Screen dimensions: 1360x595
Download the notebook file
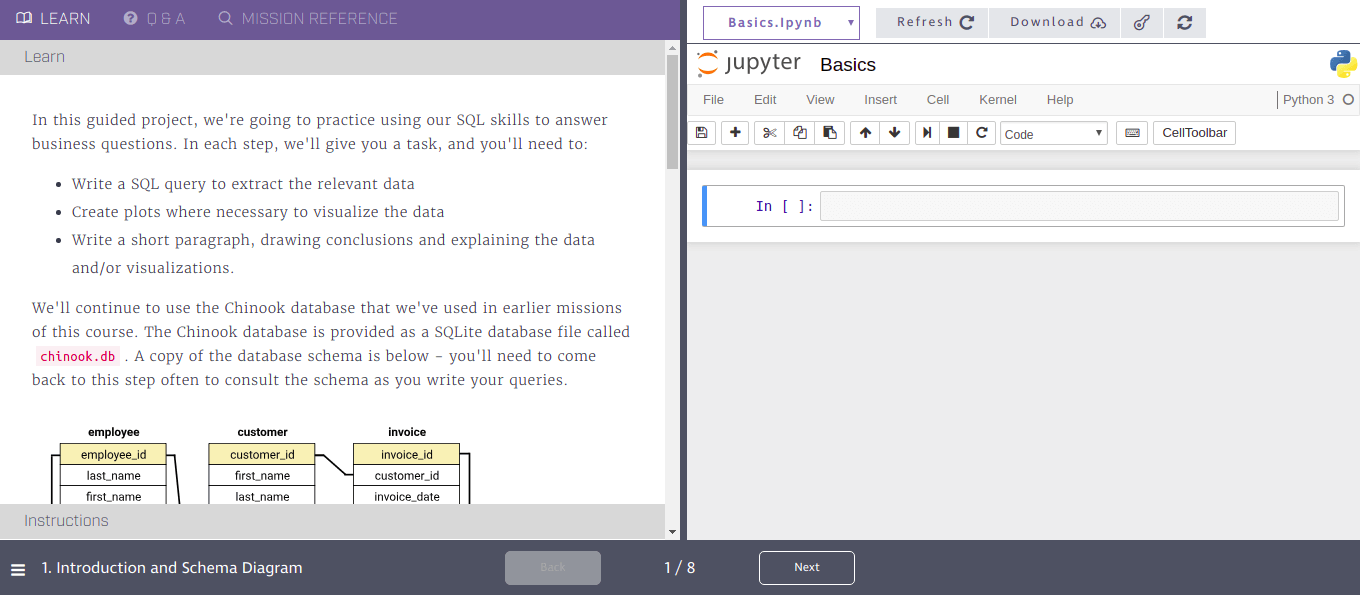1057,23
